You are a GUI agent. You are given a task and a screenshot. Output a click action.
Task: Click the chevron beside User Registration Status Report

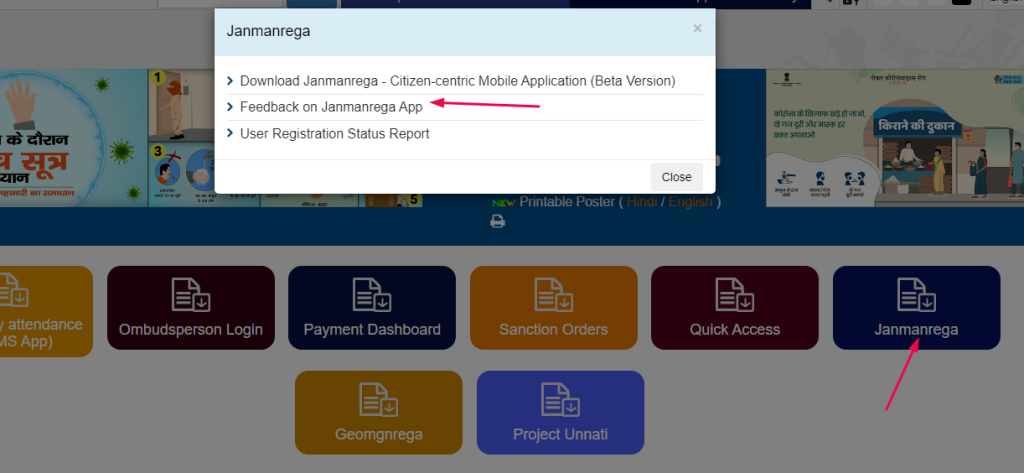pyautogui.click(x=230, y=133)
